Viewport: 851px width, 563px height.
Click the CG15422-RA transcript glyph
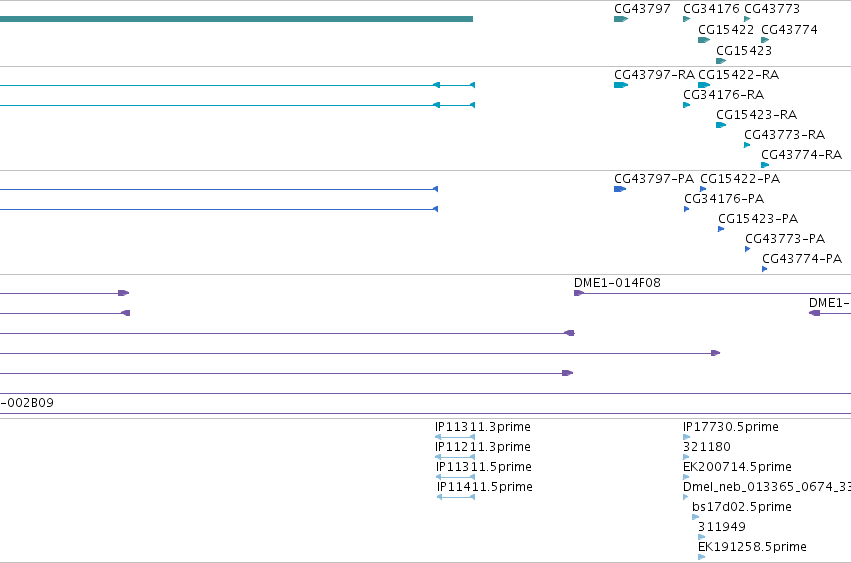pyautogui.click(x=704, y=85)
